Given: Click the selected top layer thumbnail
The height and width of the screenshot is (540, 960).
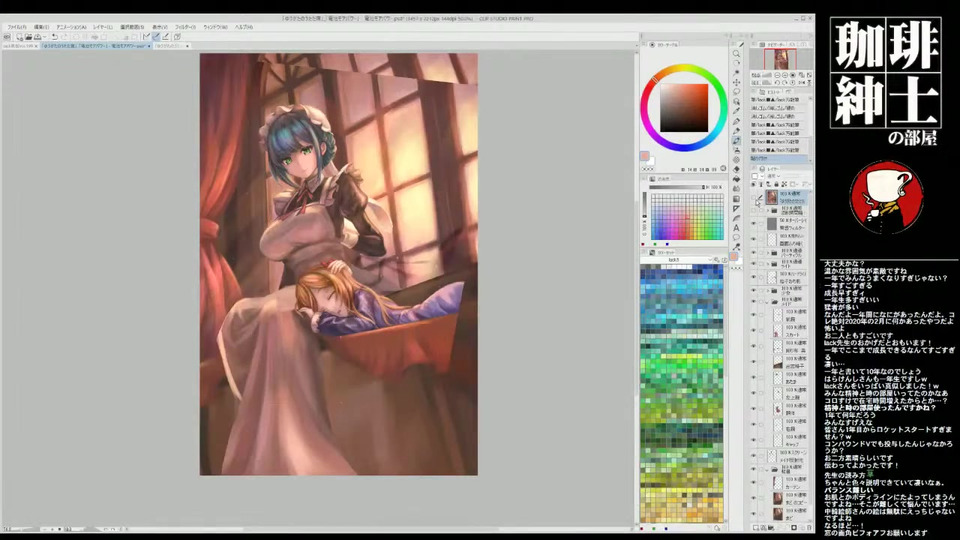Looking at the screenshot, I should click(x=772, y=197).
